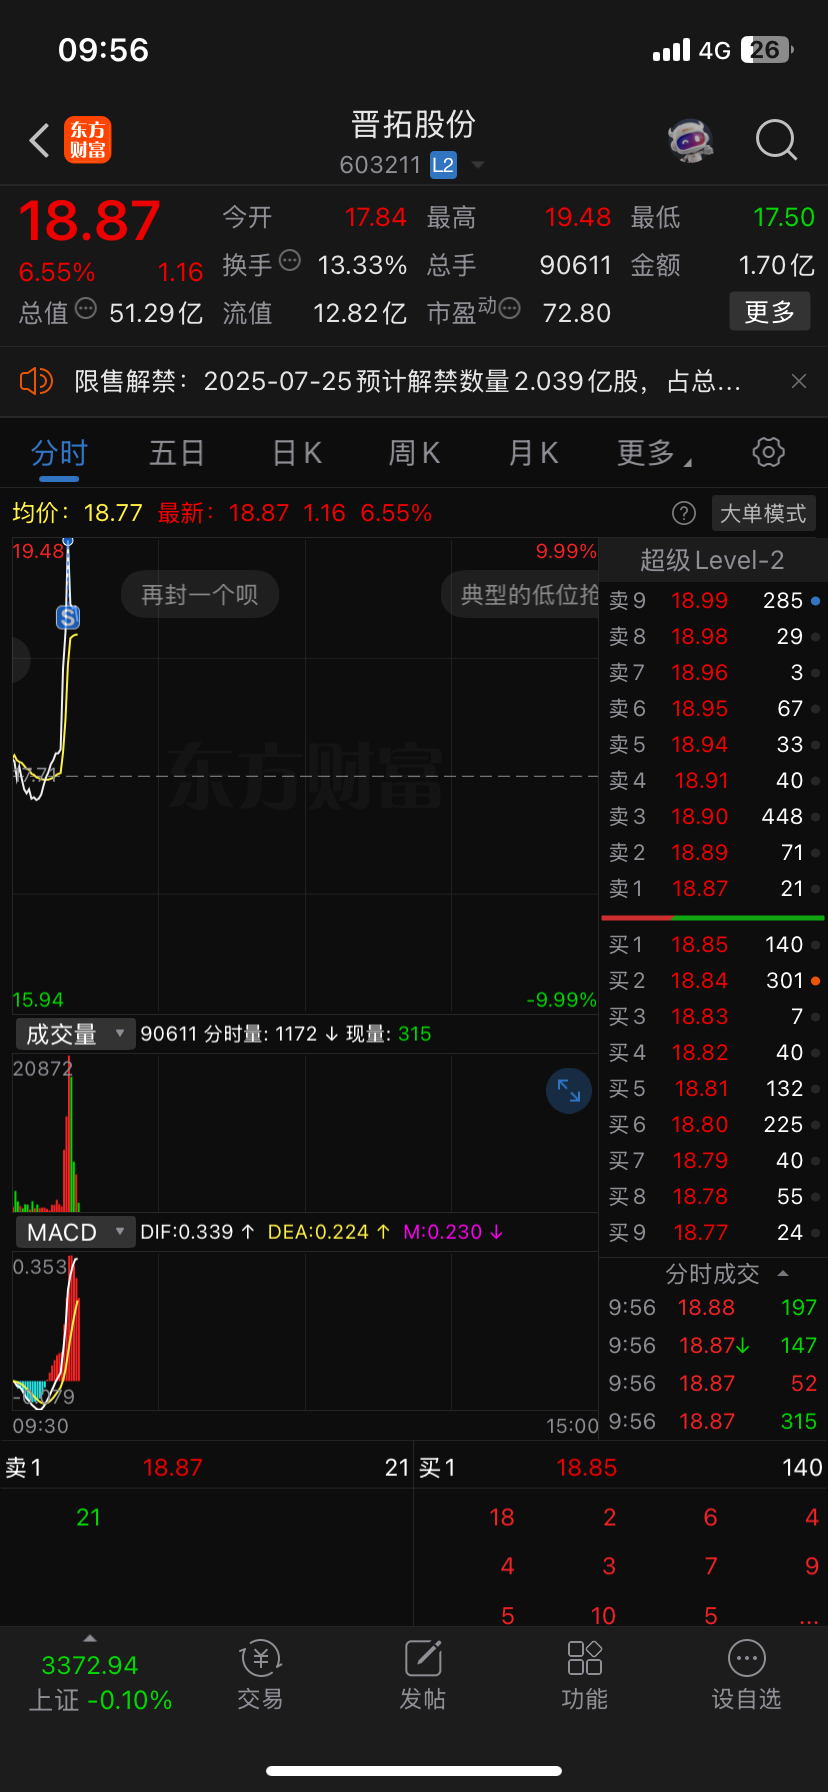Switch to the 月K tab
The height and width of the screenshot is (1792, 828).
[533, 453]
